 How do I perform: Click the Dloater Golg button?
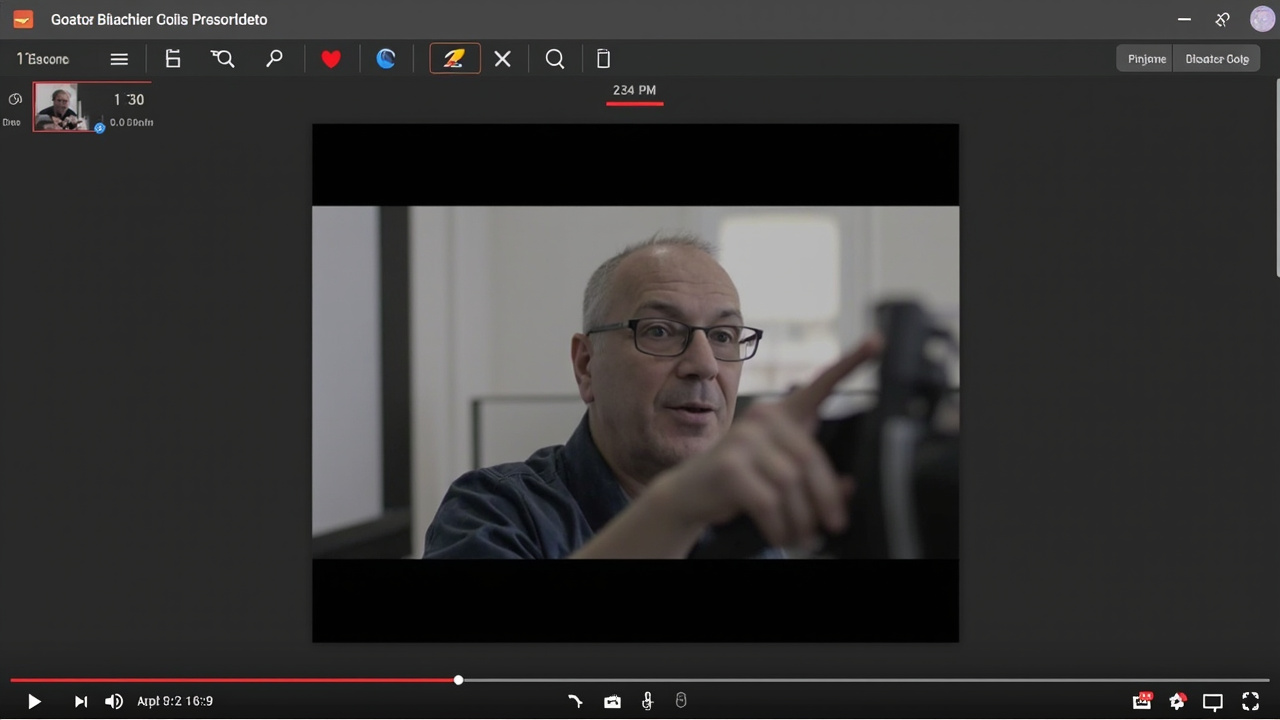tap(1217, 59)
